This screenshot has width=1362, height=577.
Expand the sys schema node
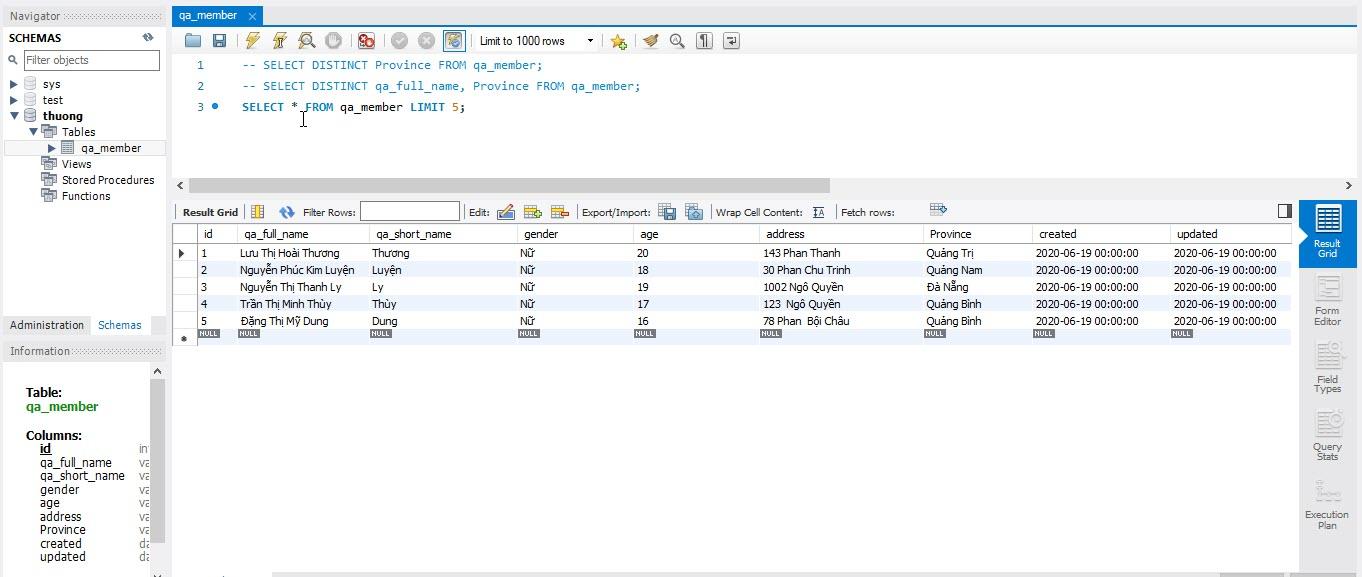13,84
